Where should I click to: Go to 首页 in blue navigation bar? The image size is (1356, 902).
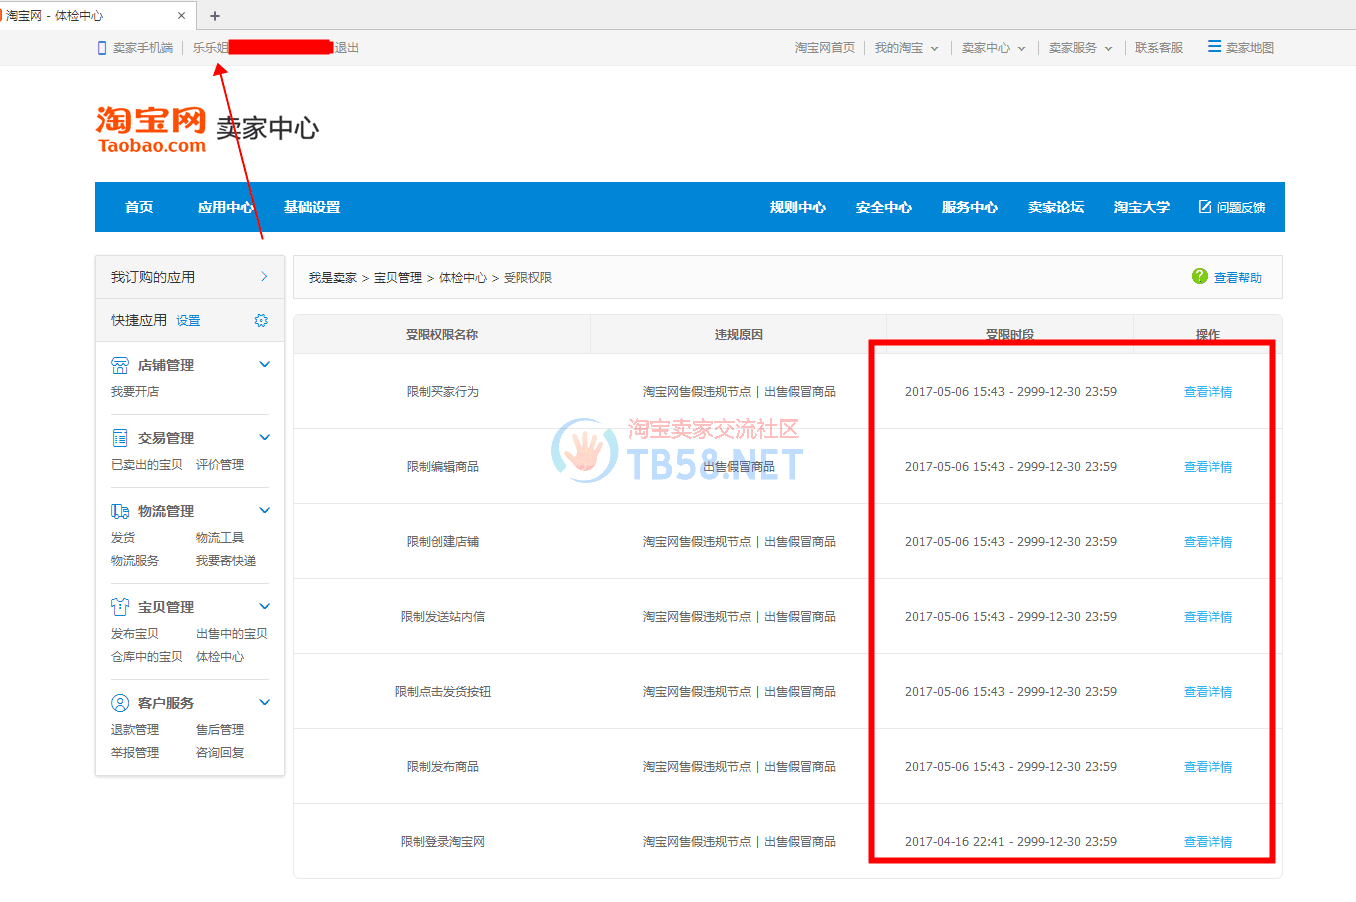(x=139, y=207)
